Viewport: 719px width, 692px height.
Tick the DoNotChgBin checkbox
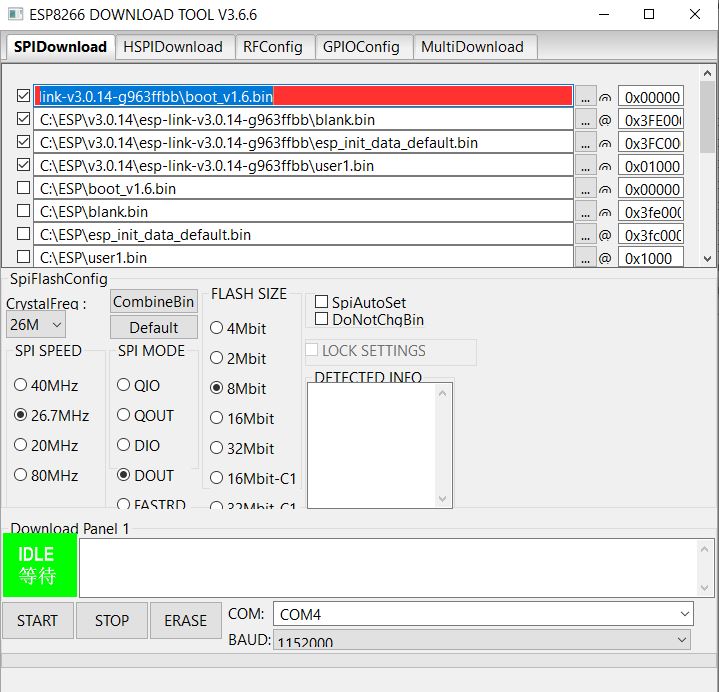pos(322,320)
